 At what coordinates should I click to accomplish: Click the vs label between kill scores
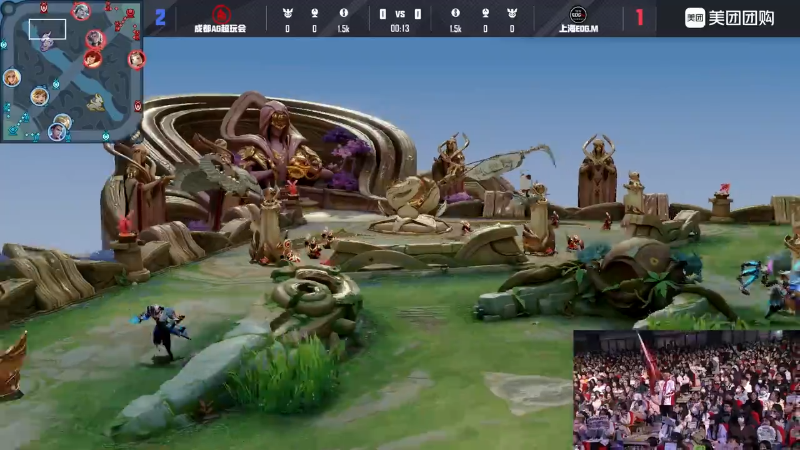point(400,14)
